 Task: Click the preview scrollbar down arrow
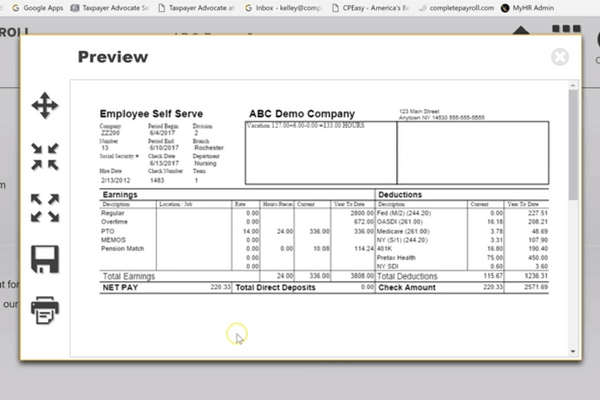(x=573, y=351)
